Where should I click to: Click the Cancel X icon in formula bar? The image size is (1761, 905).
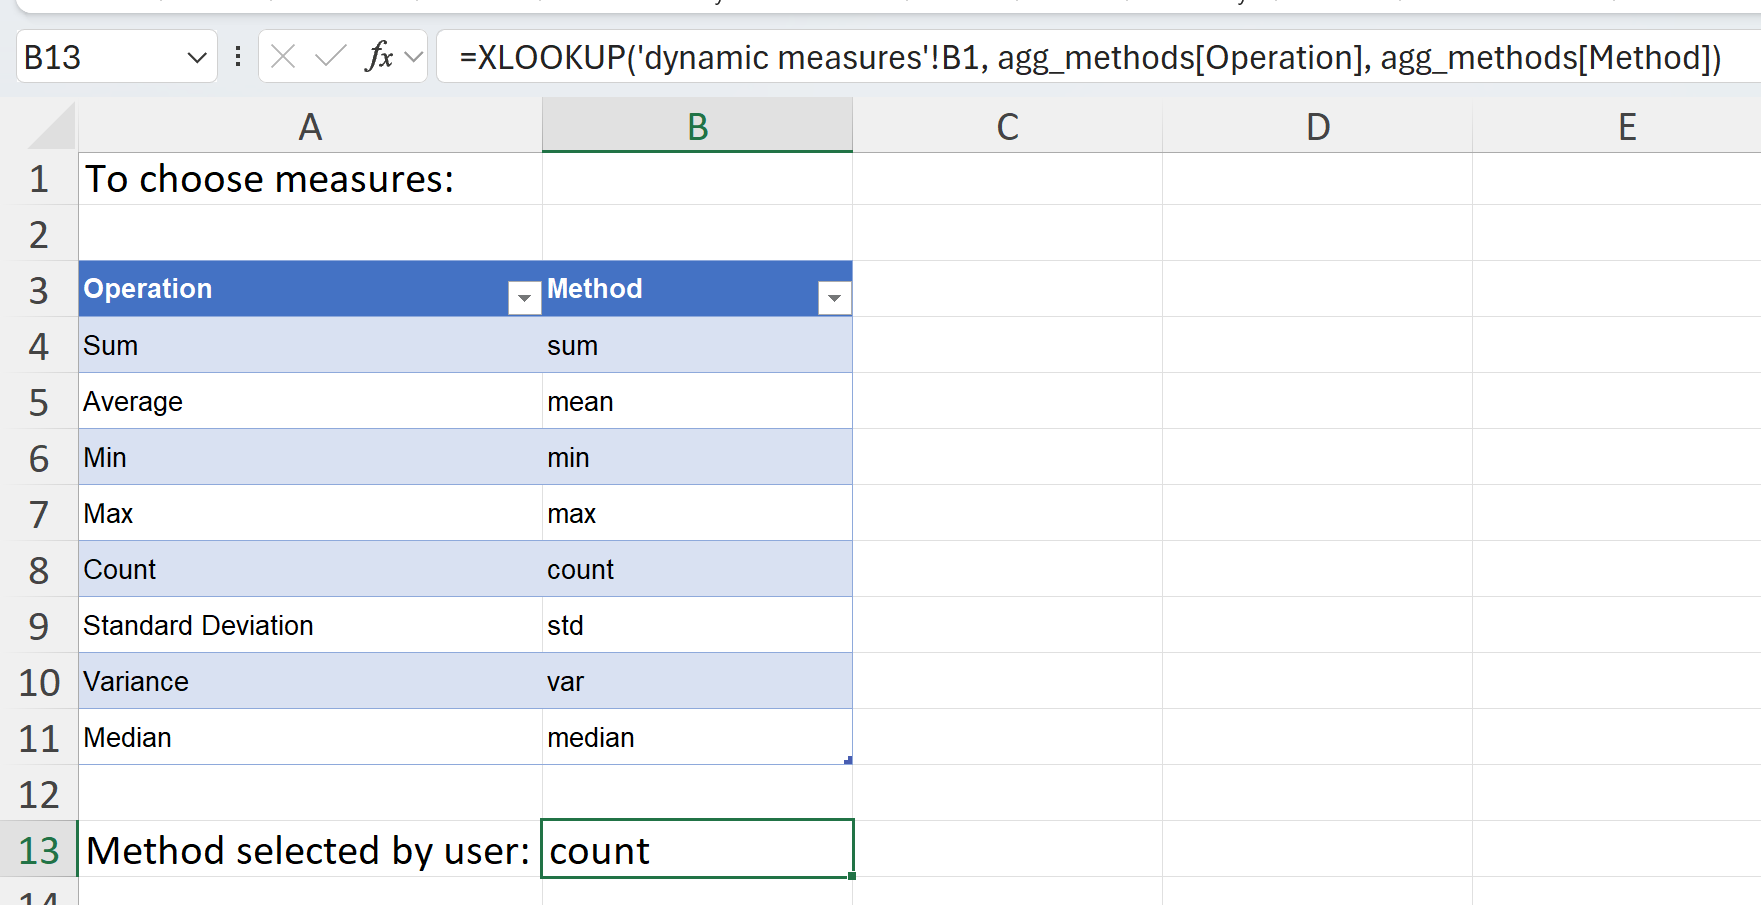283,57
